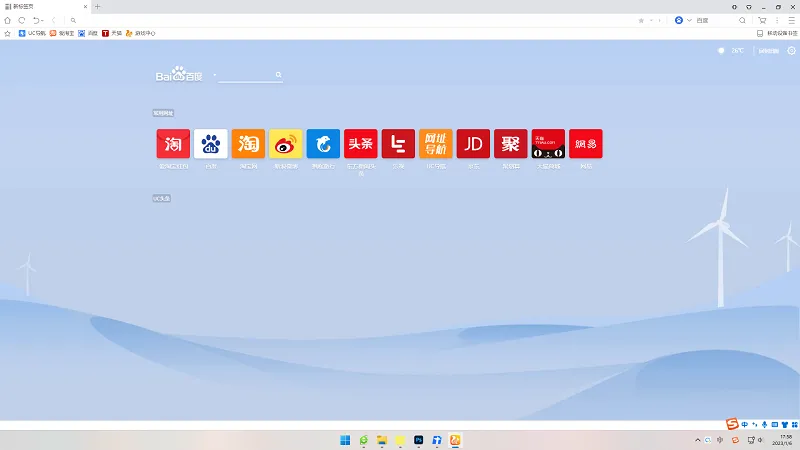Open the blue dolphin tile
This screenshot has height=450, width=800.
[x=323, y=144]
